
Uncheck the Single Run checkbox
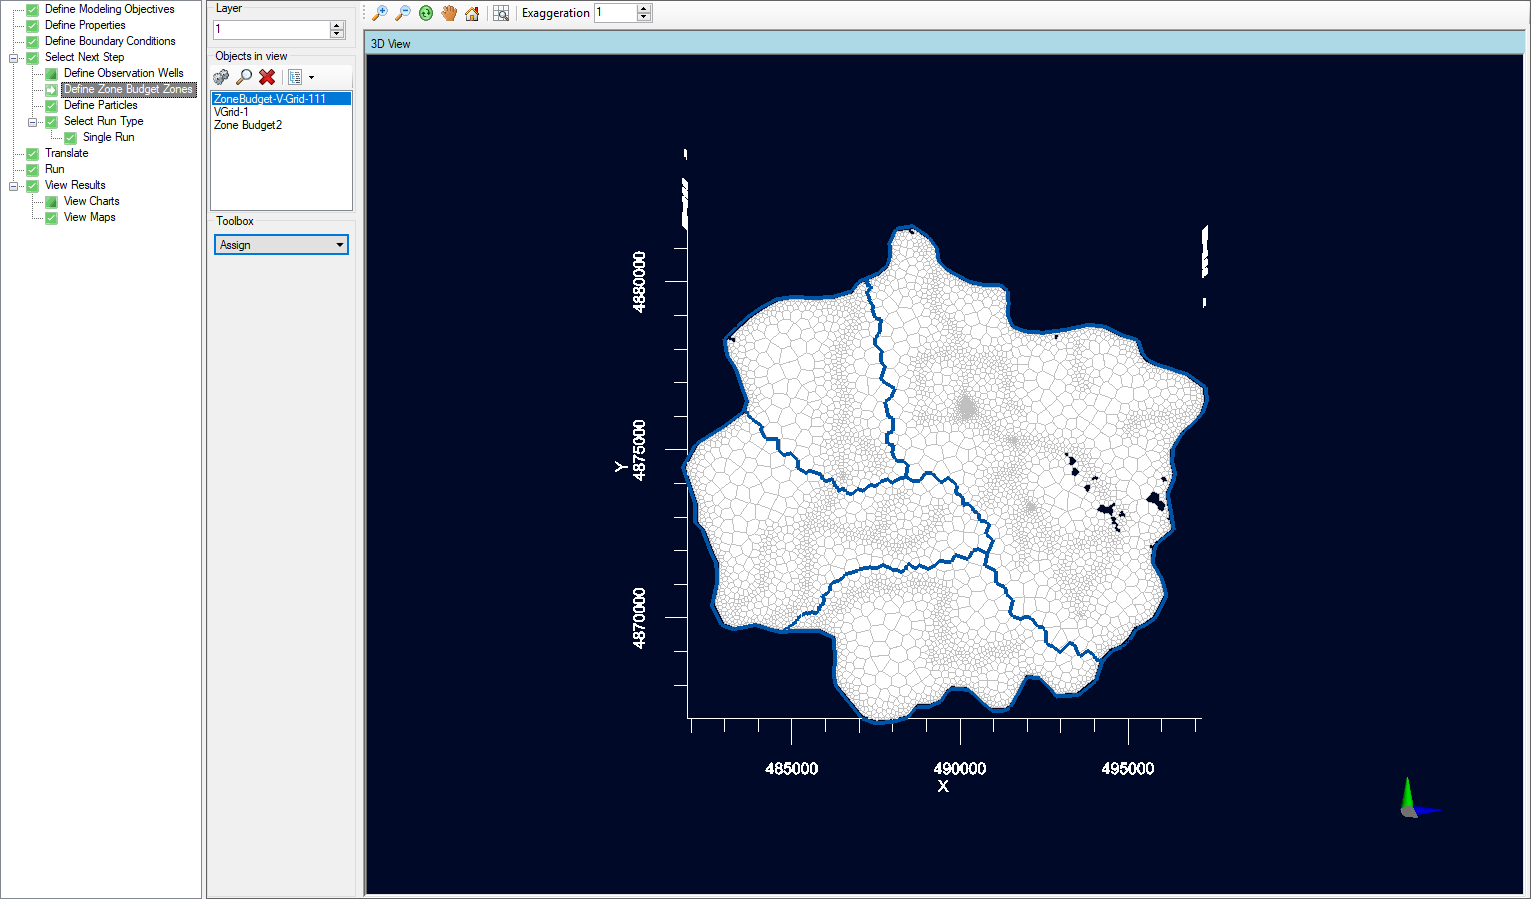[68, 137]
